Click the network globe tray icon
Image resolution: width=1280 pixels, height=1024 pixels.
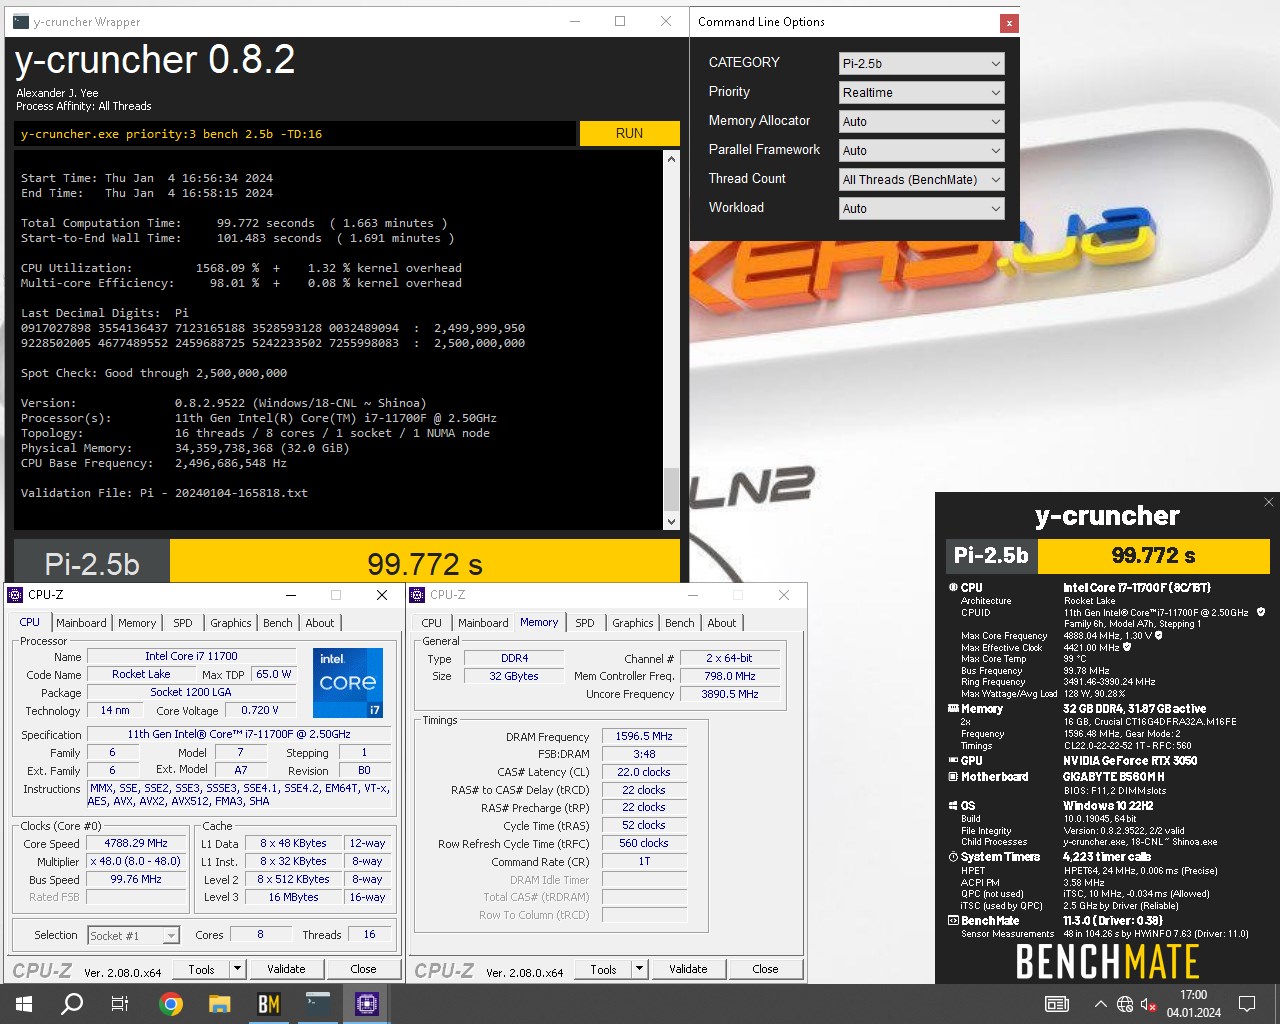click(x=1125, y=1004)
